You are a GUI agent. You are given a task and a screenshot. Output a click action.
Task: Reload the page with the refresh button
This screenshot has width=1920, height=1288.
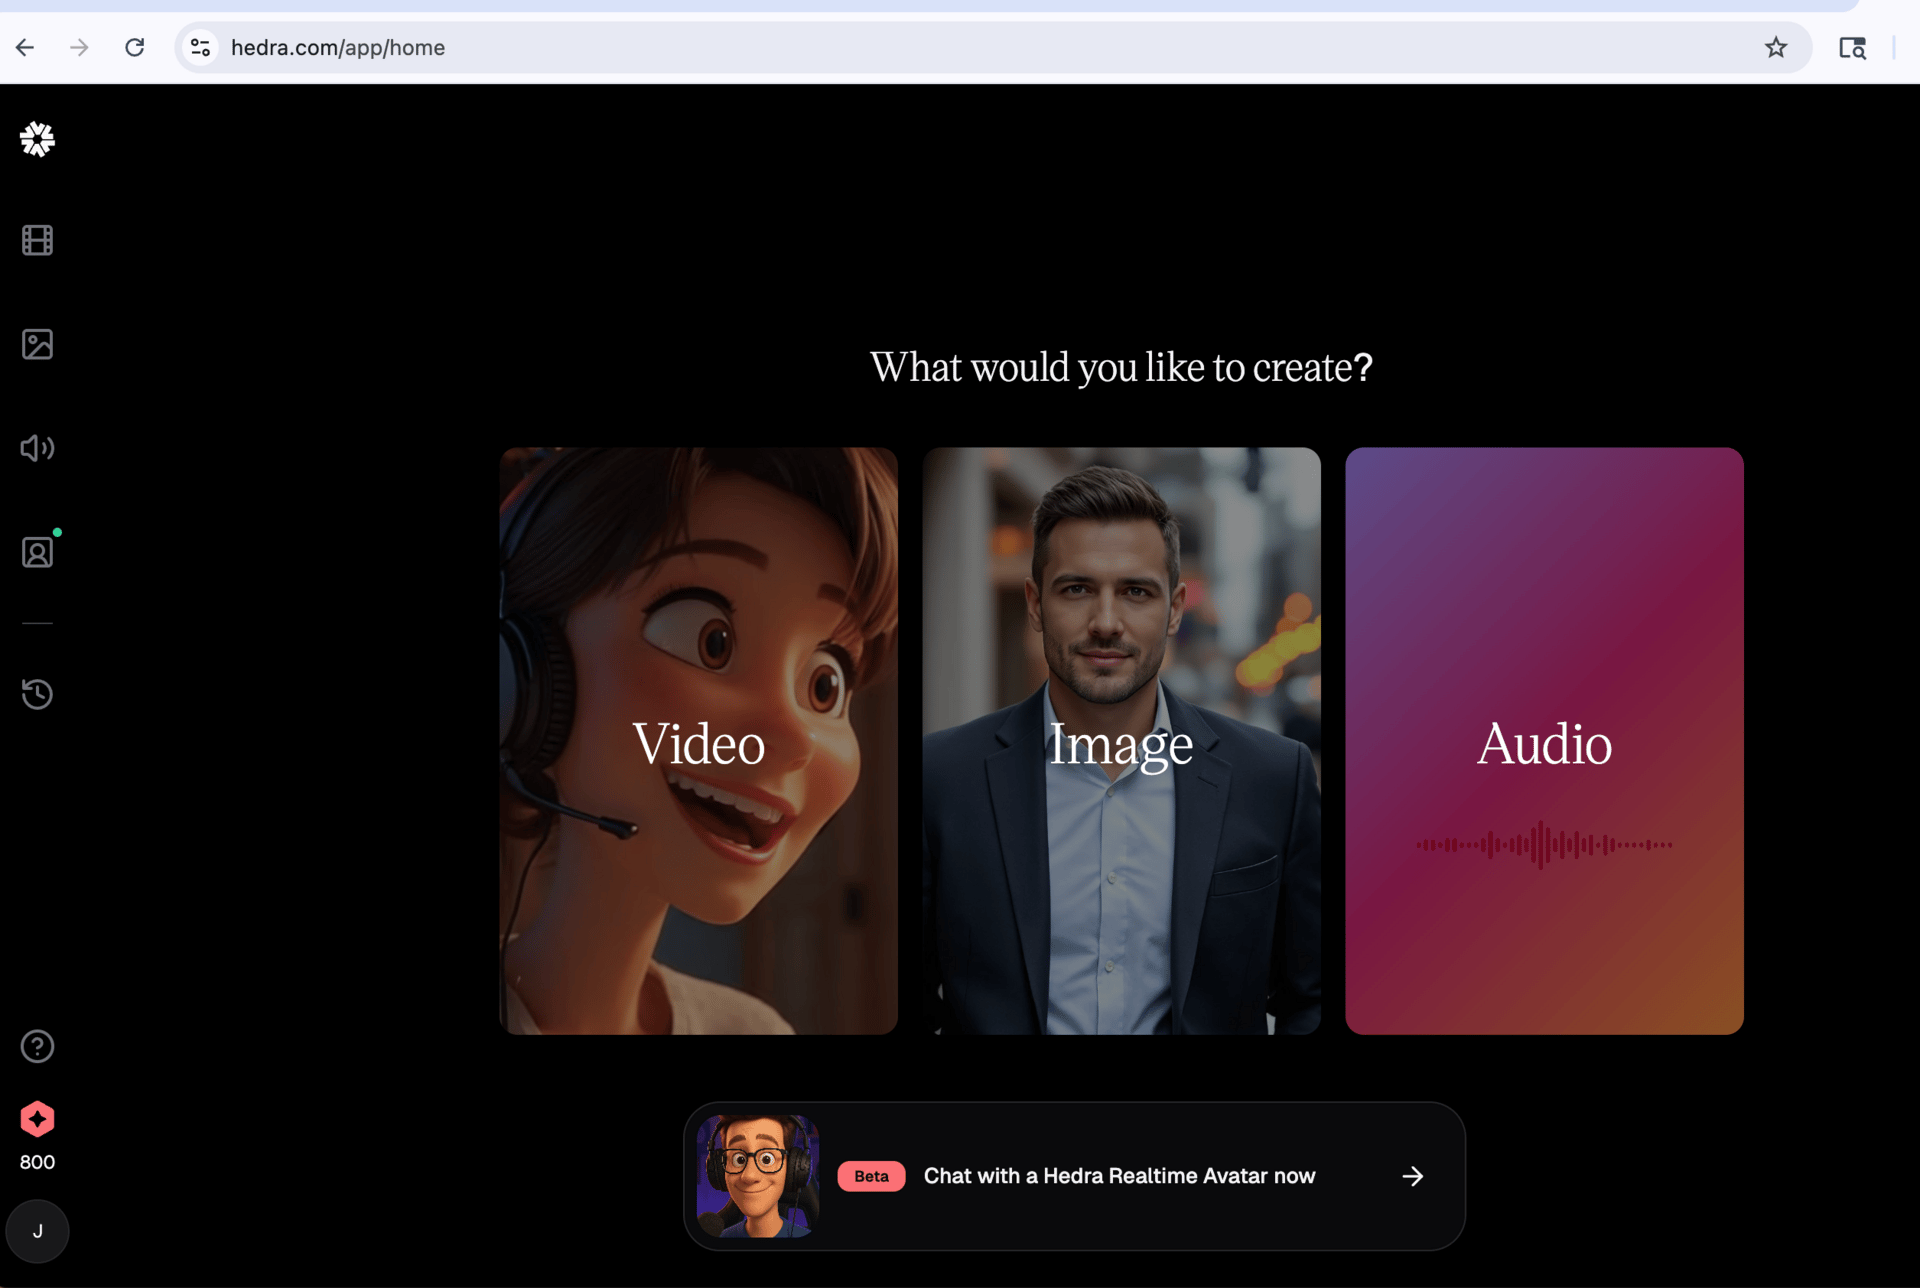click(134, 47)
